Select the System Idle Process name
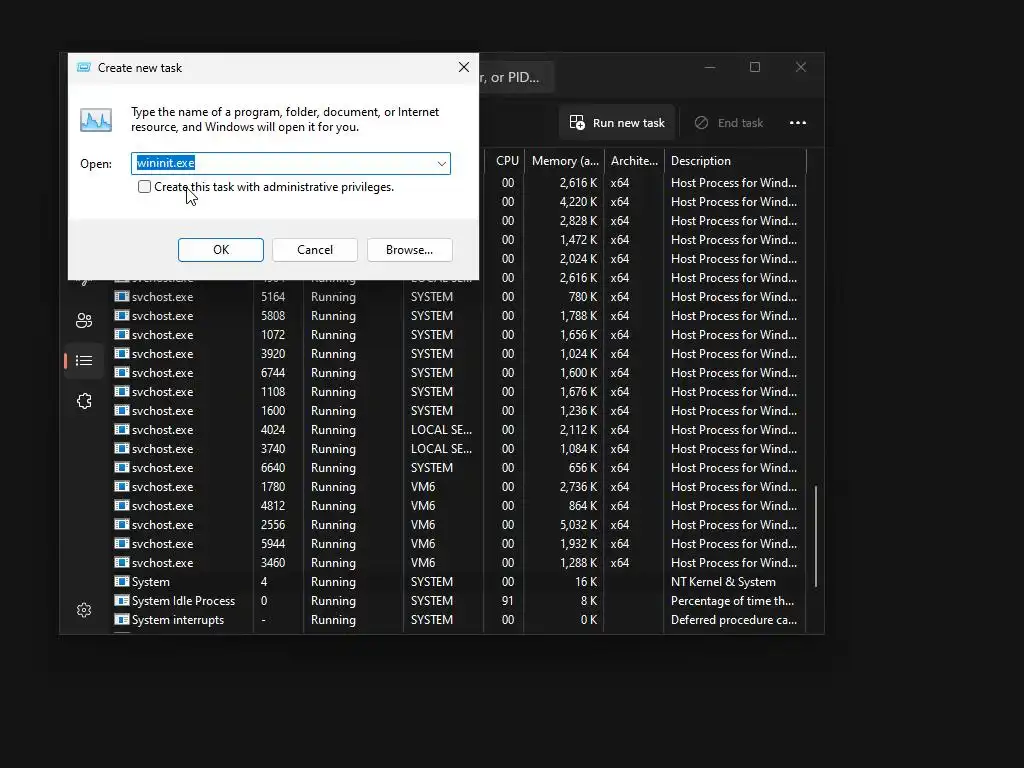Screen dimensions: 1024x768 [x=184, y=601]
